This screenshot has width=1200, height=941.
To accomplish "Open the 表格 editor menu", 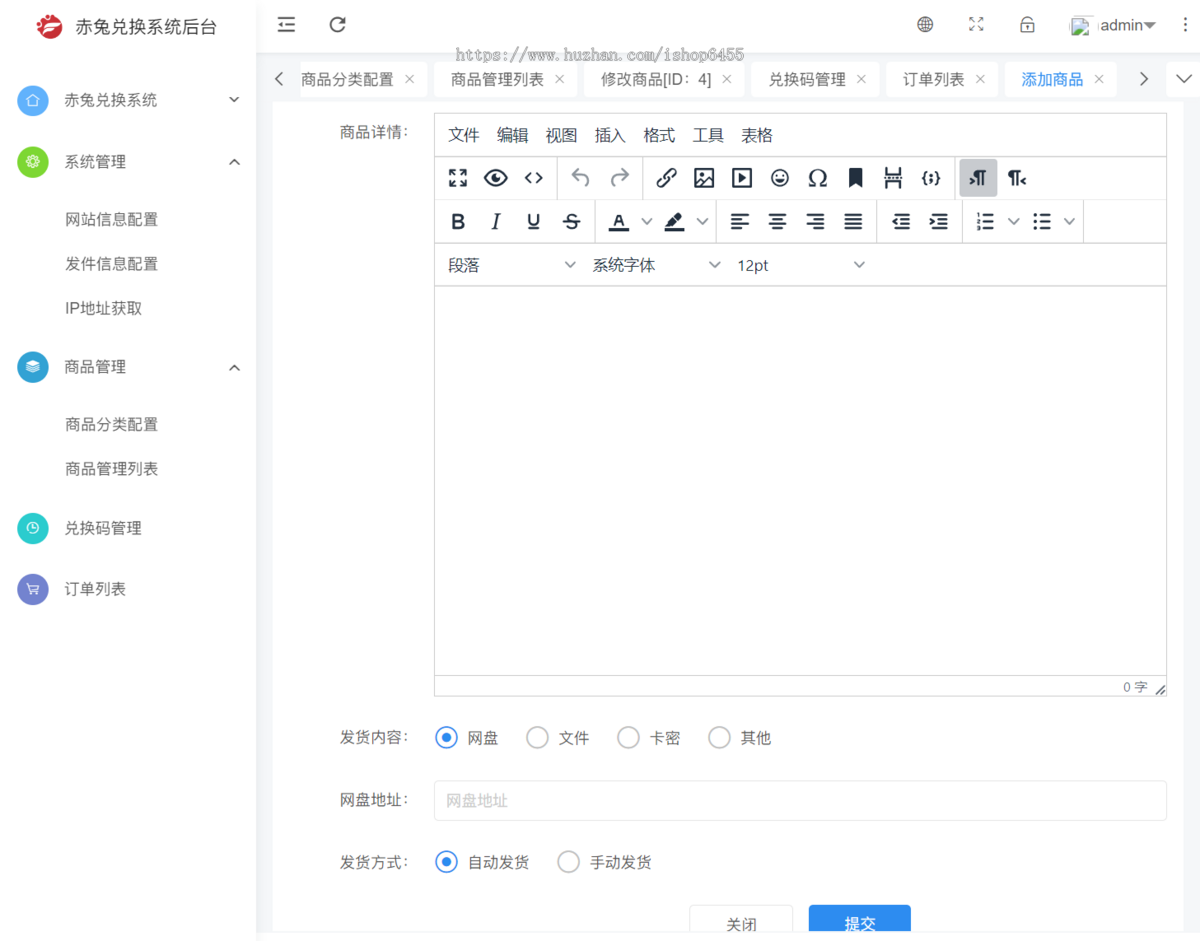I will click(757, 135).
